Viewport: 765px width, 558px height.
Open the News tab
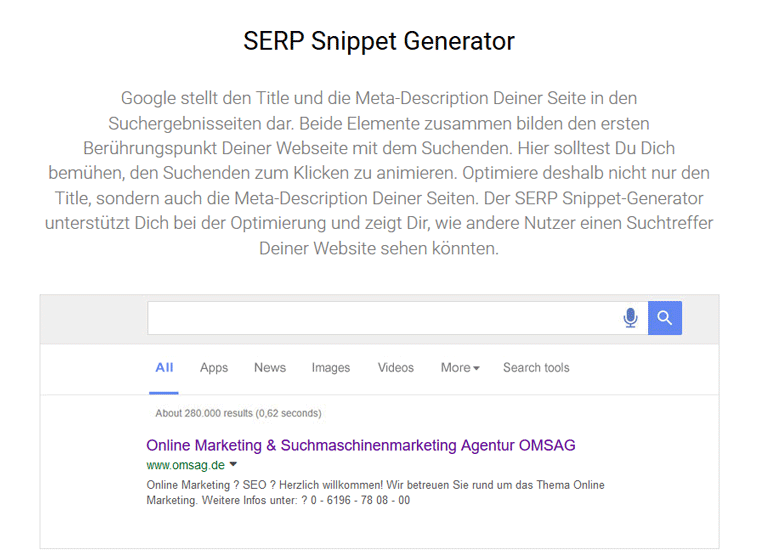(270, 368)
